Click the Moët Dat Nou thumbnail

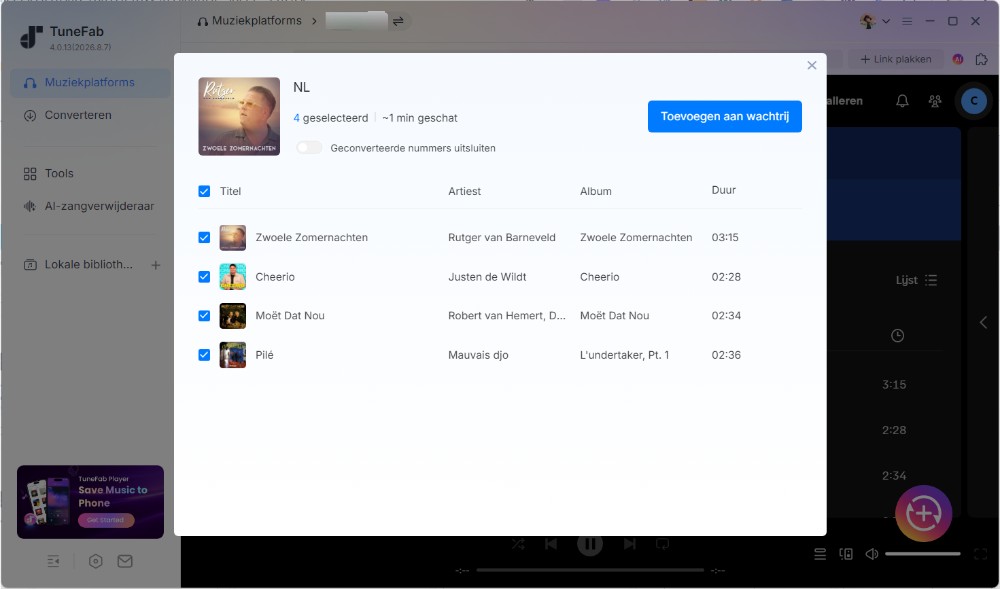(x=233, y=316)
